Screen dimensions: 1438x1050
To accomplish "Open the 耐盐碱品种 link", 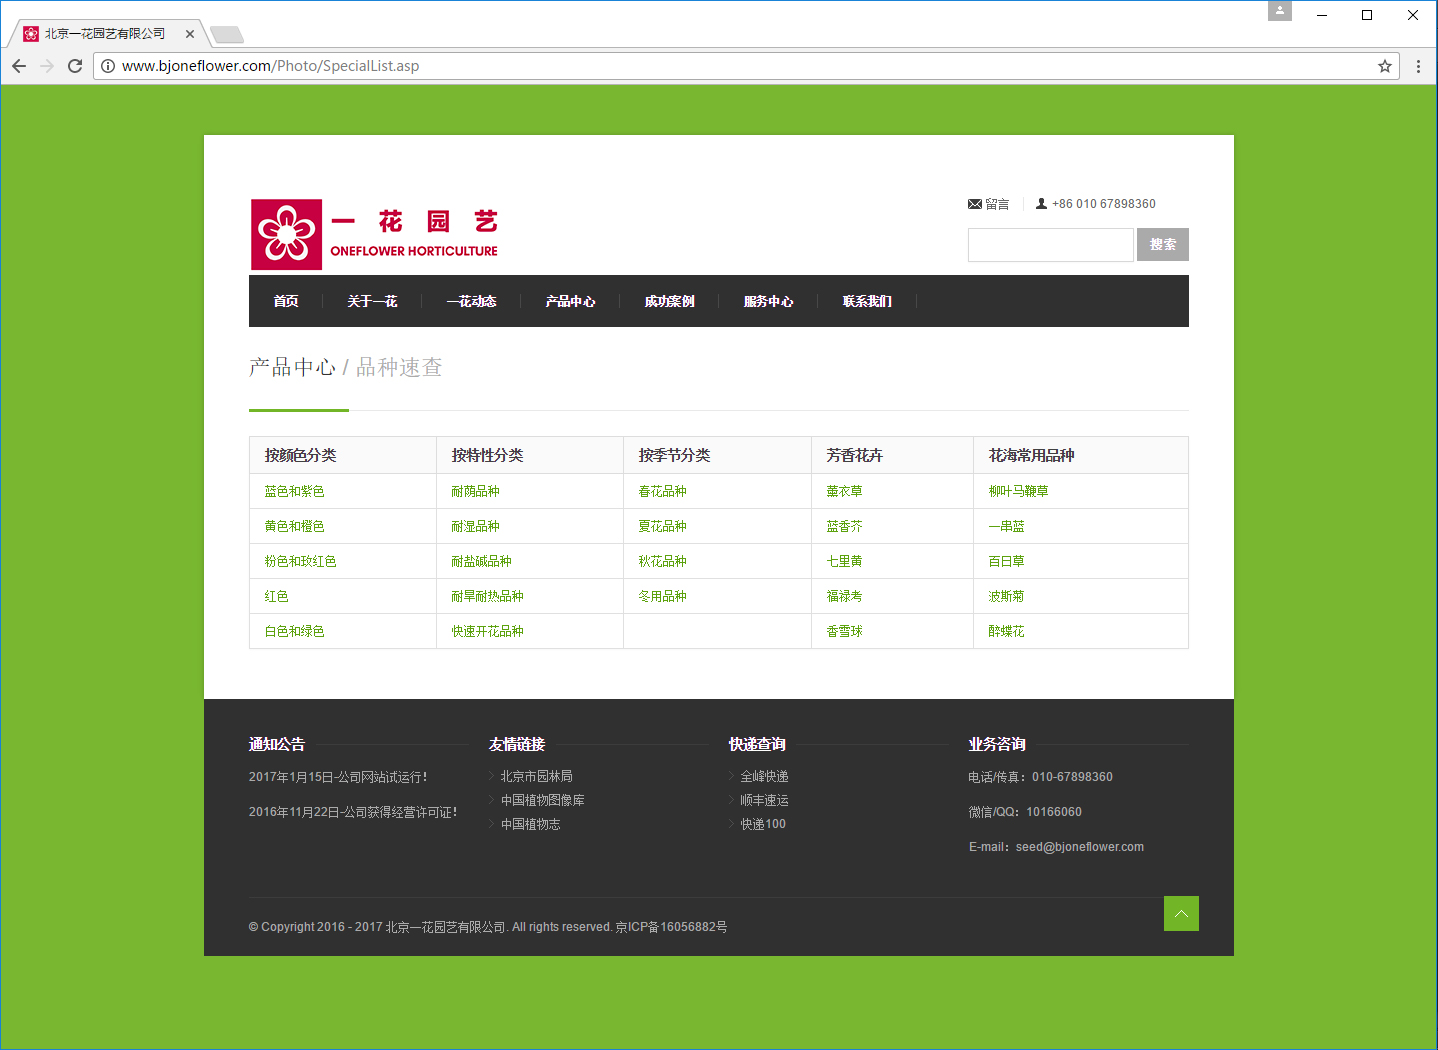I will pos(481,561).
